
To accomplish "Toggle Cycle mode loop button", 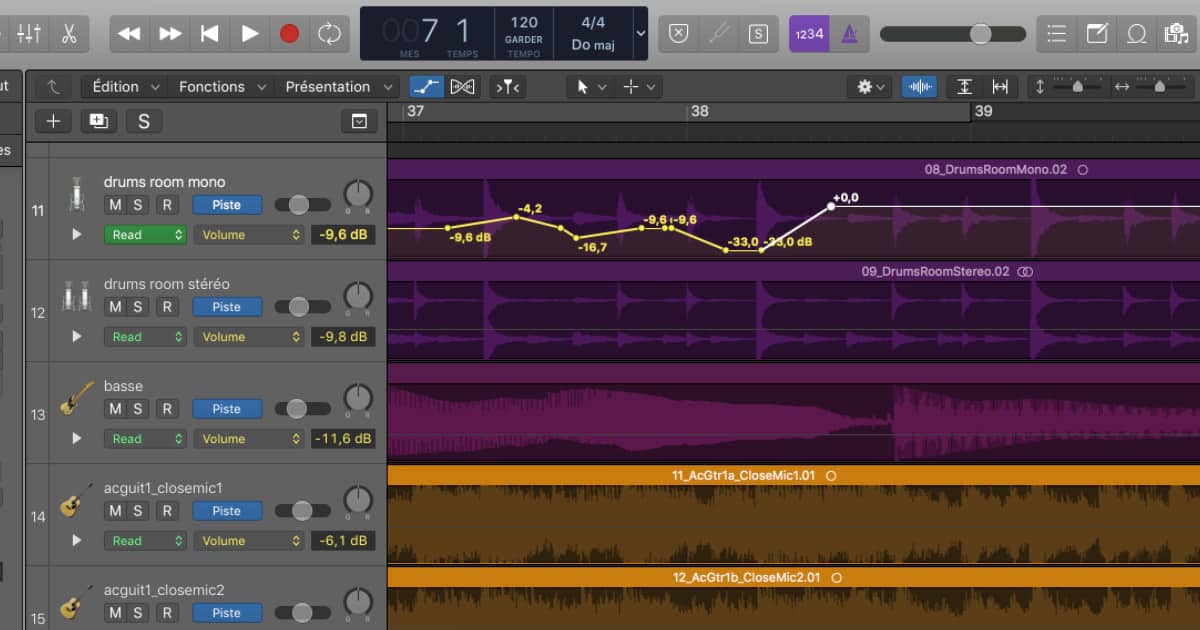I will (x=329, y=34).
